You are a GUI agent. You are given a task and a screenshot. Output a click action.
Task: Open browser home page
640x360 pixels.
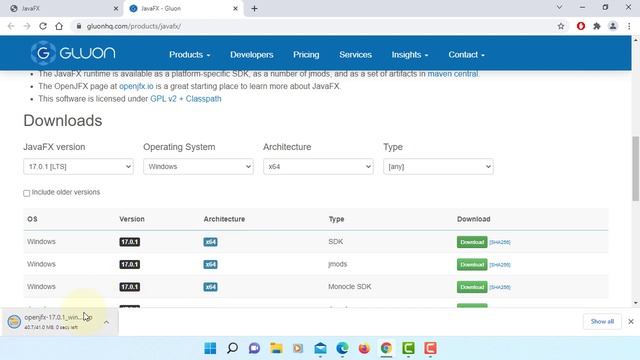59,26
